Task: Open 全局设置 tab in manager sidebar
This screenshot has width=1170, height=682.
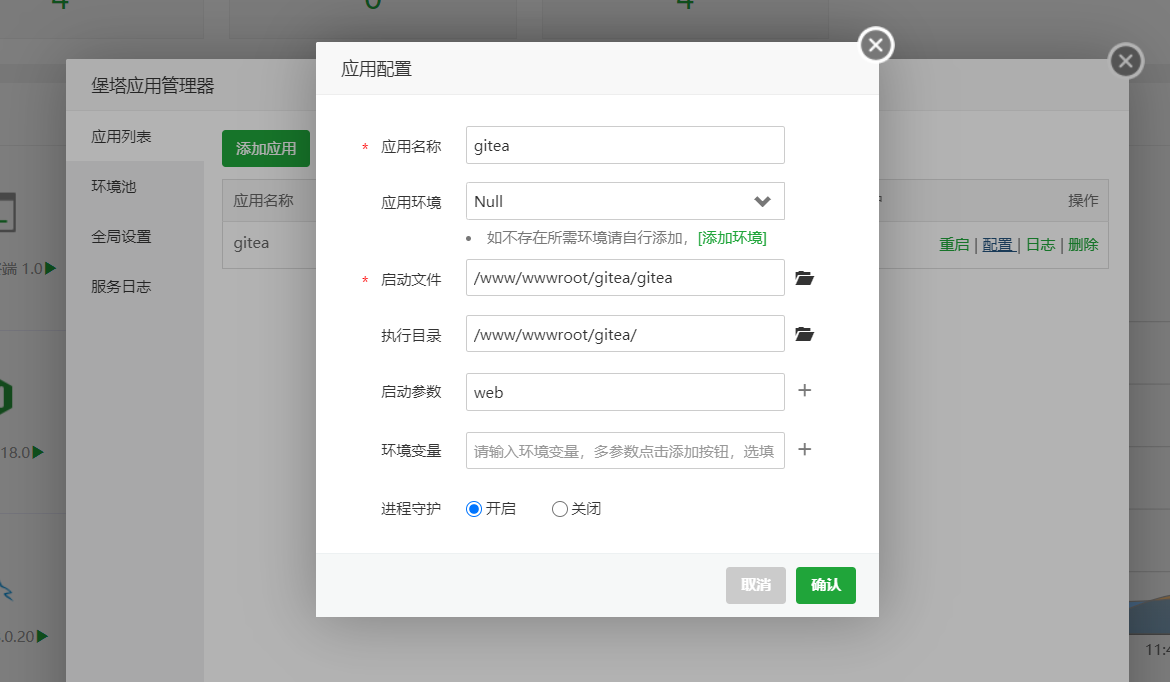Action: [x=134, y=237]
